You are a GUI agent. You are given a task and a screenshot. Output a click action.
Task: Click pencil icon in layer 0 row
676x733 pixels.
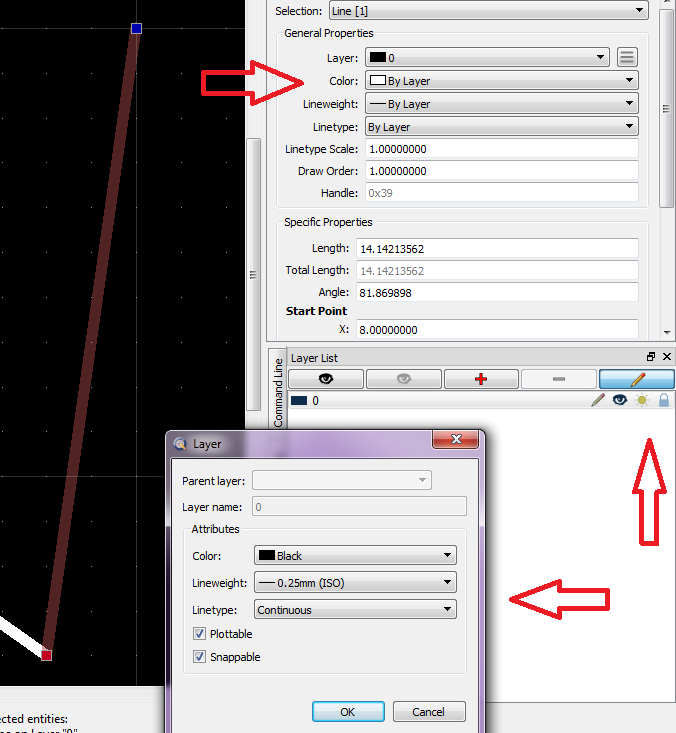(597, 400)
